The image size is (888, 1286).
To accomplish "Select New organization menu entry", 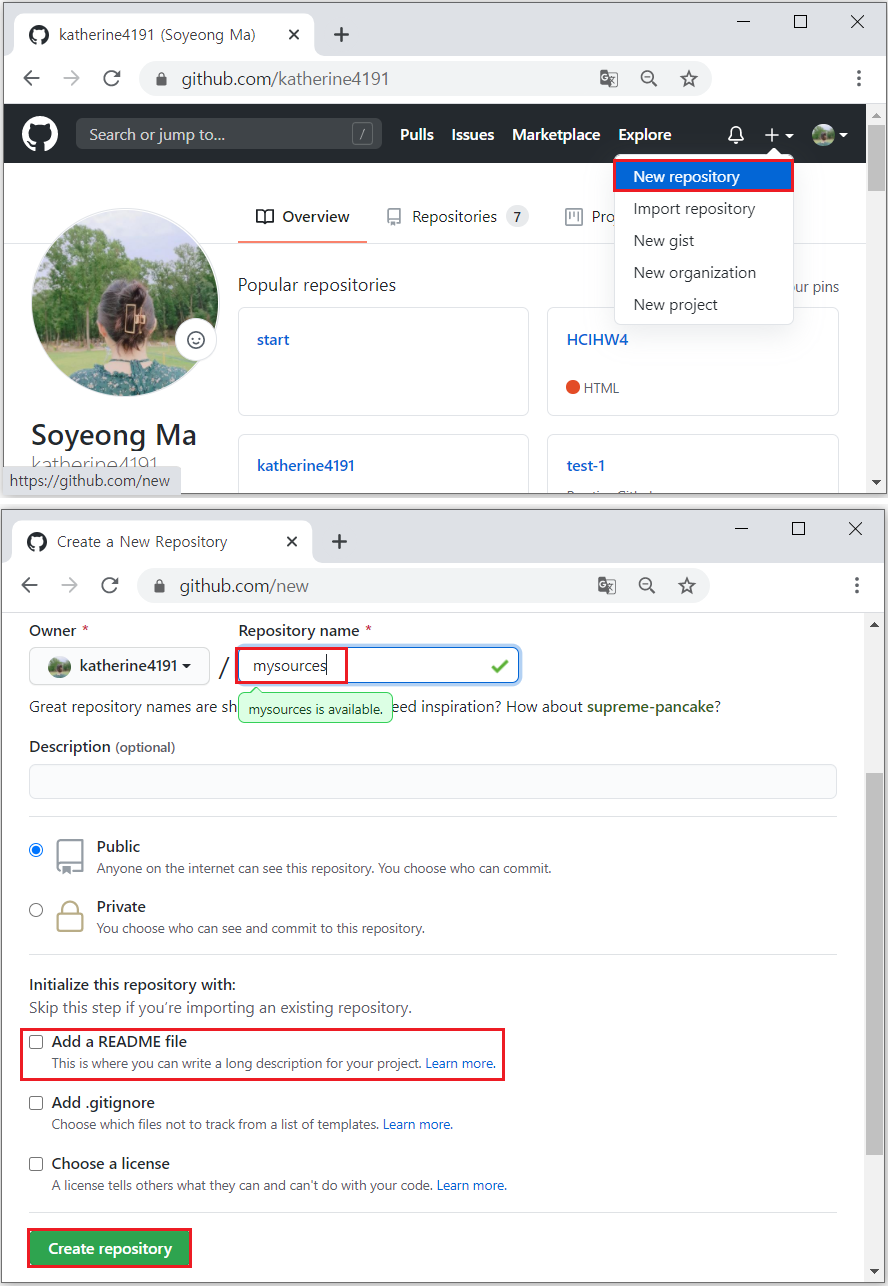I will click(x=704, y=272).
